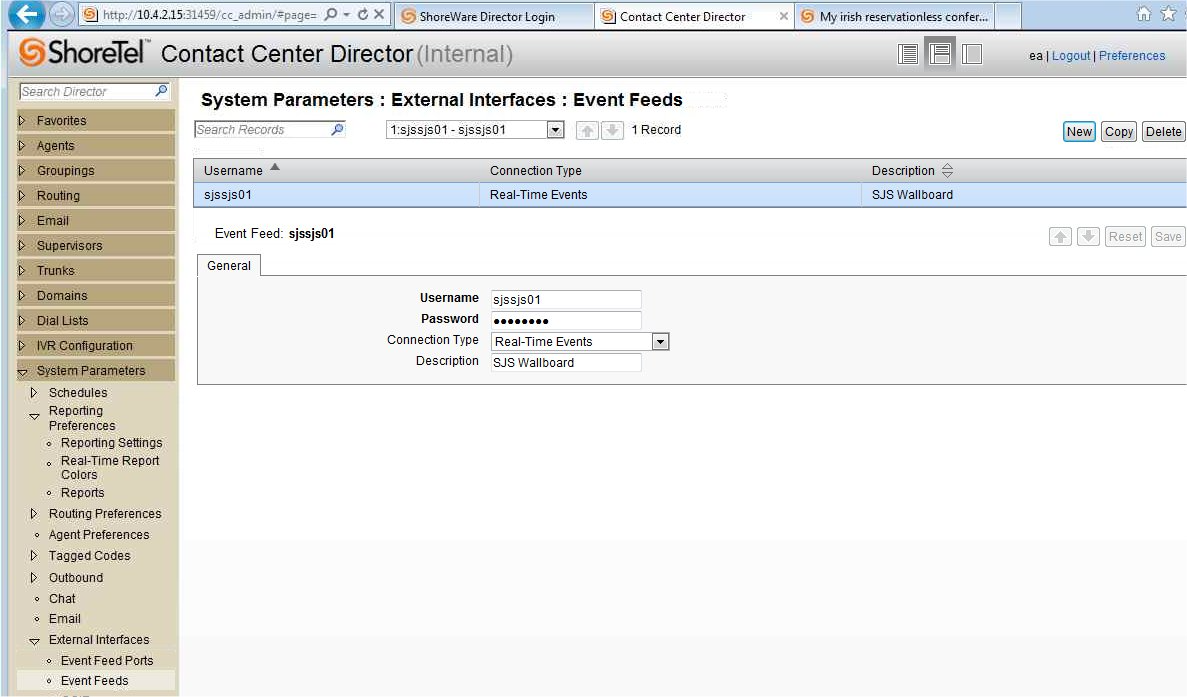The height and width of the screenshot is (697, 1187).
Task: Select the General tab
Action: tap(229, 266)
